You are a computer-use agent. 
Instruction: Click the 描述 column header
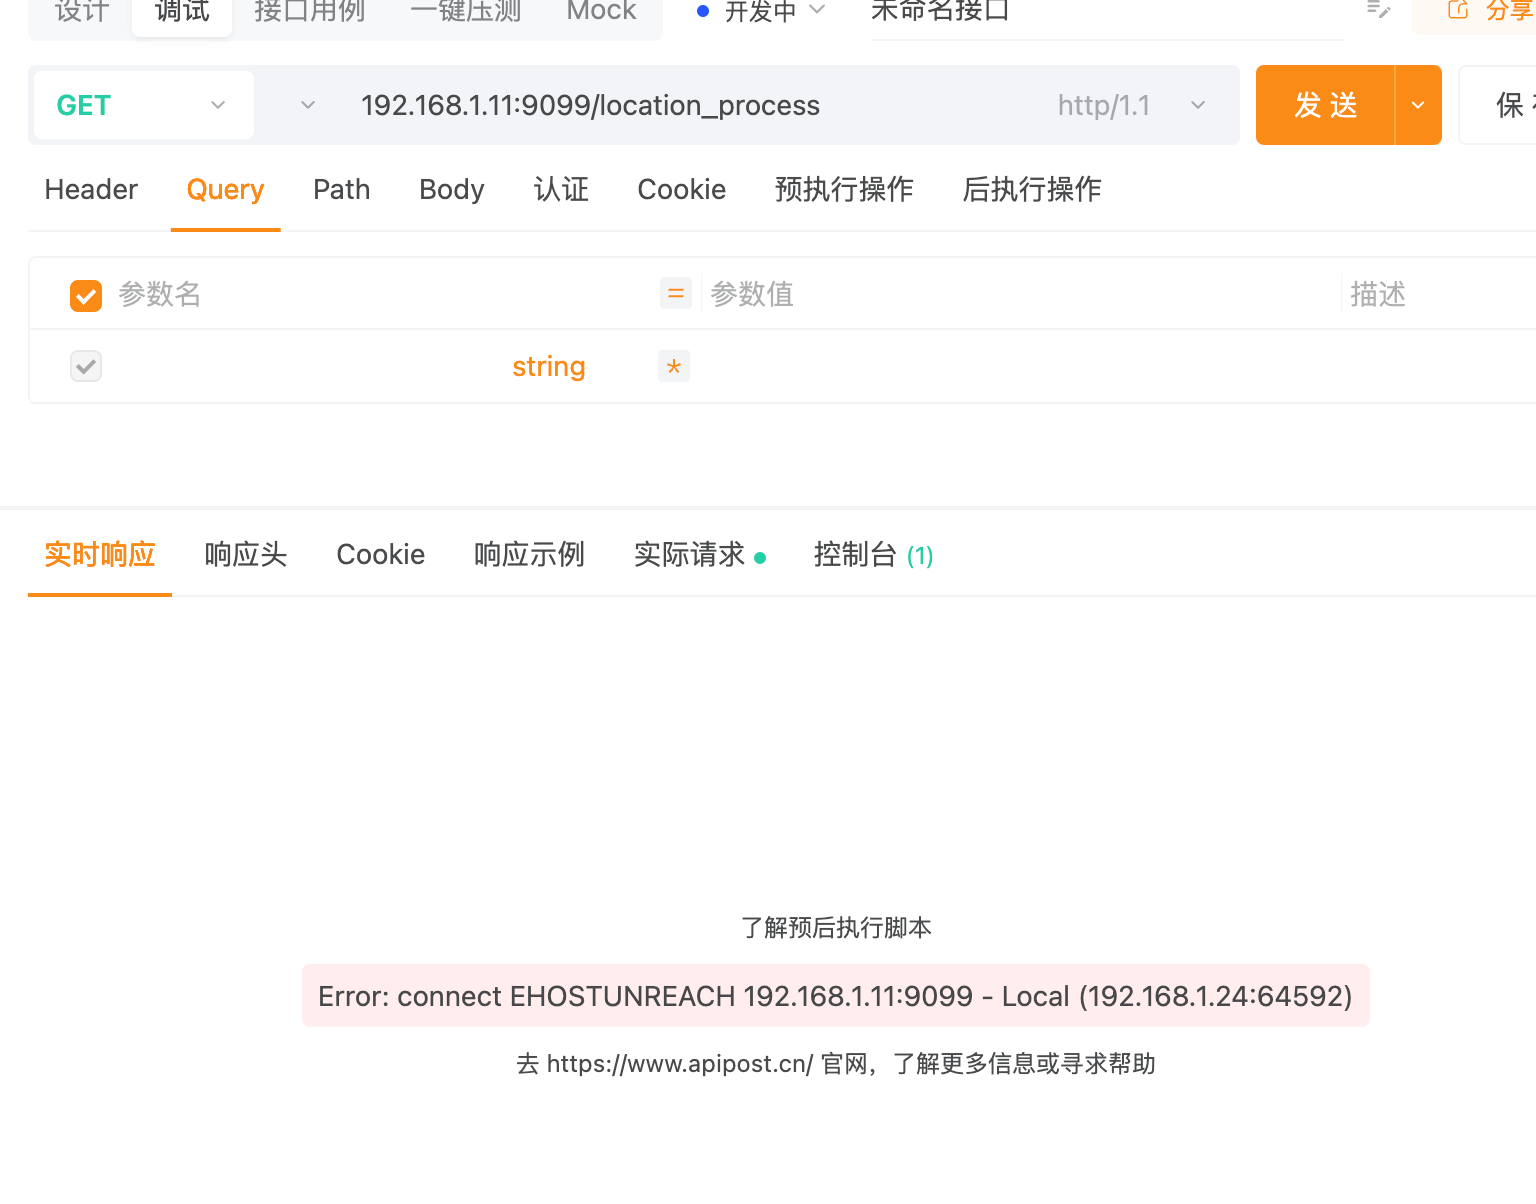coord(1378,294)
